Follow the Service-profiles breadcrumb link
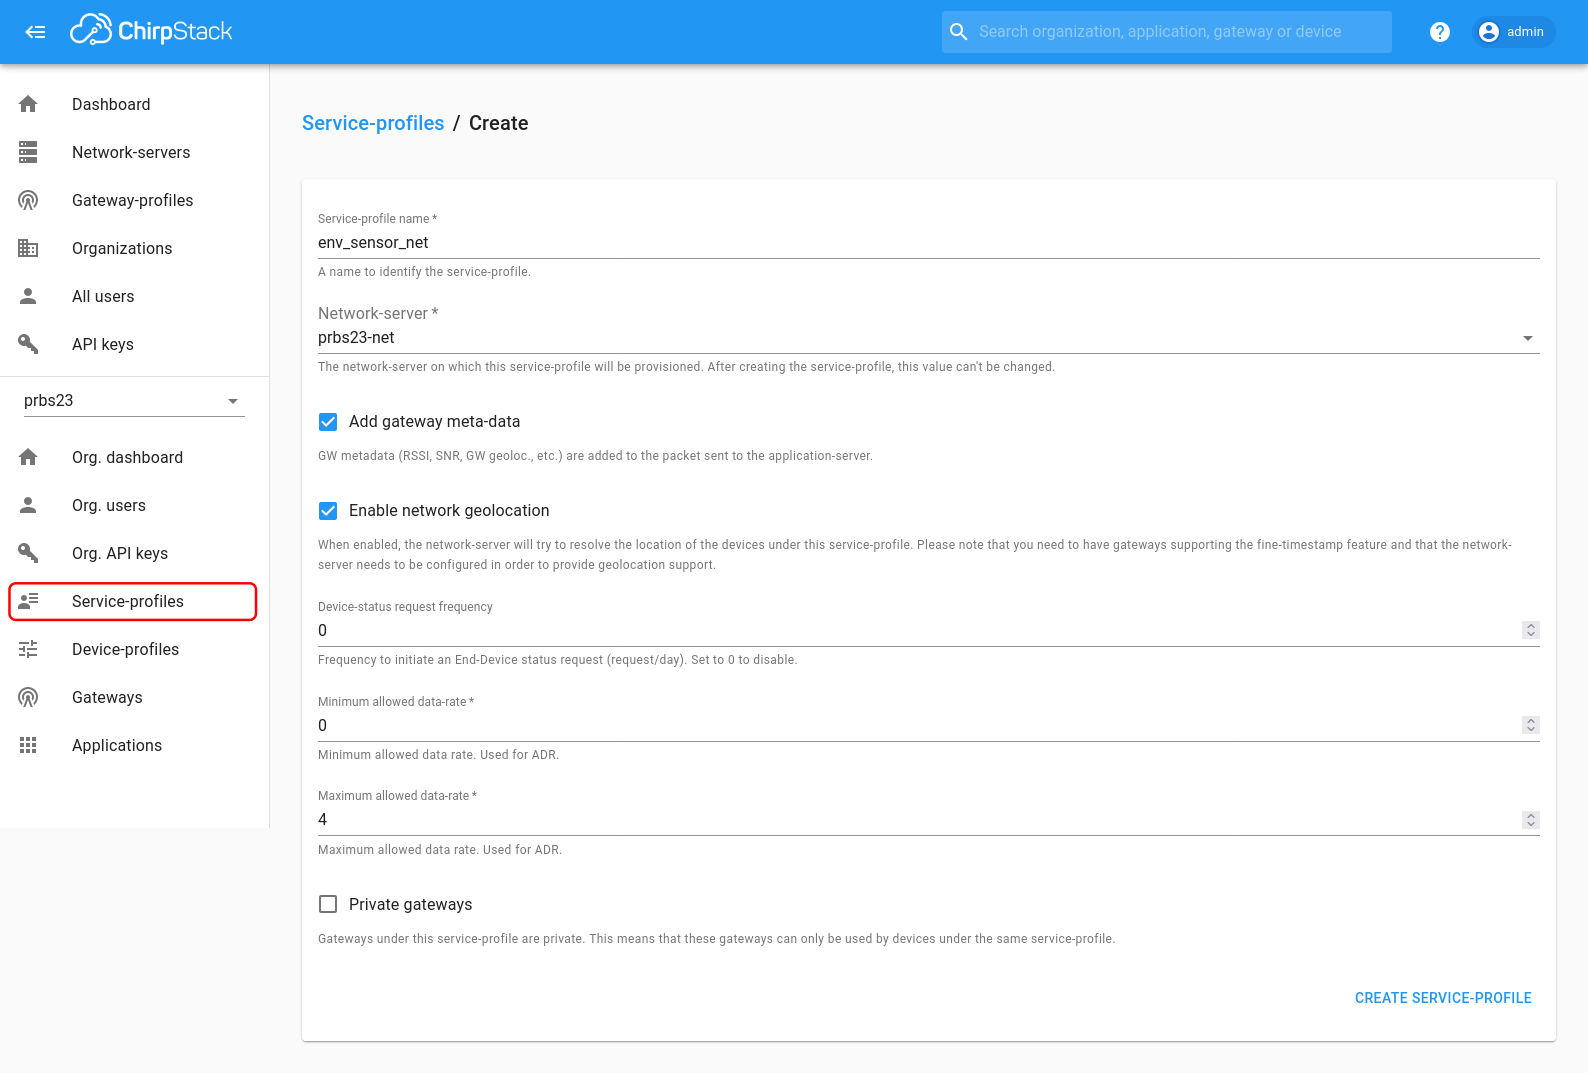Image resolution: width=1588 pixels, height=1073 pixels. (x=373, y=123)
